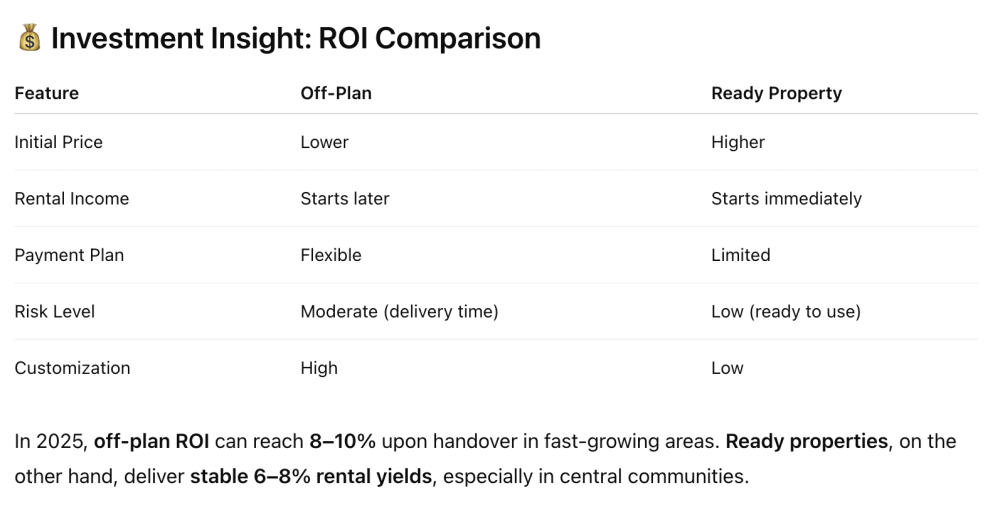This screenshot has height=527, width=1000.
Task: Click the Moderate (delivery time) cell
Action: [399, 311]
